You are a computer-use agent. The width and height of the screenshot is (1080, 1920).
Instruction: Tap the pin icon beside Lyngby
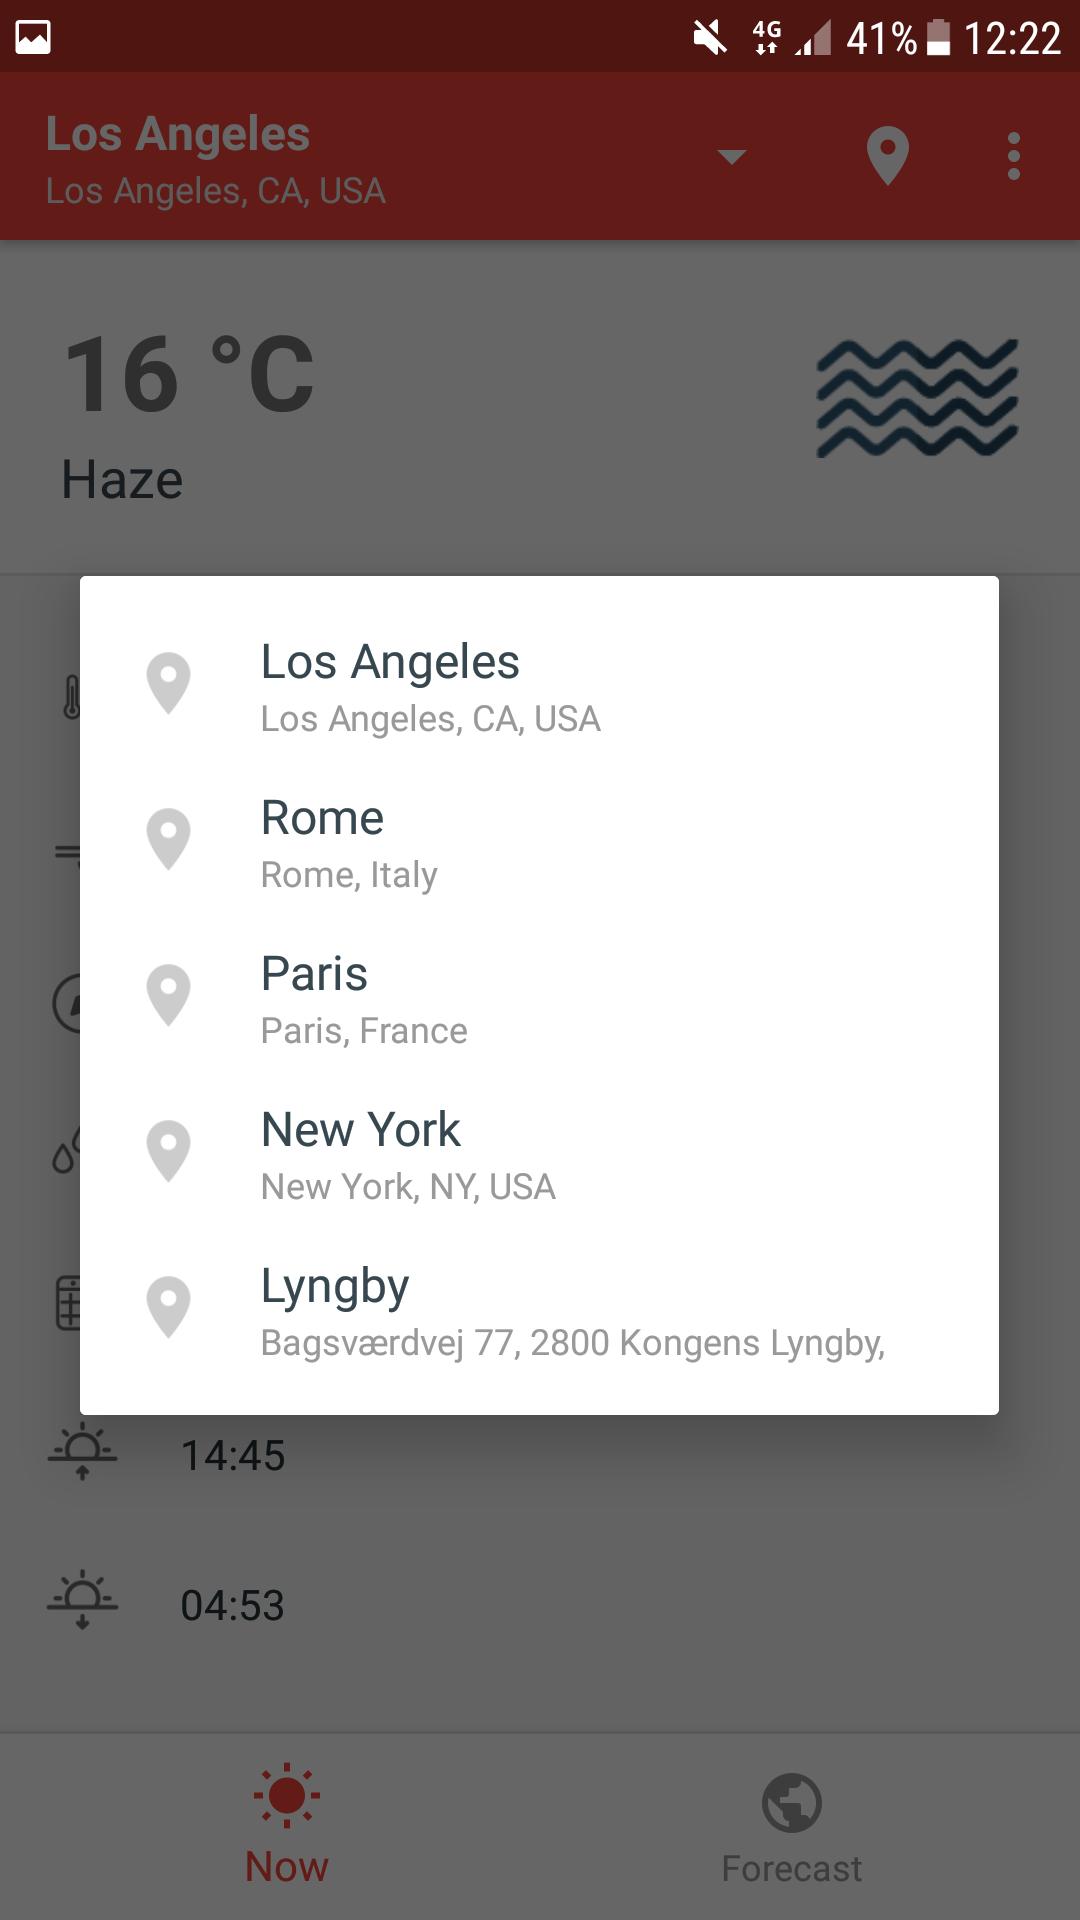(168, 1306)
